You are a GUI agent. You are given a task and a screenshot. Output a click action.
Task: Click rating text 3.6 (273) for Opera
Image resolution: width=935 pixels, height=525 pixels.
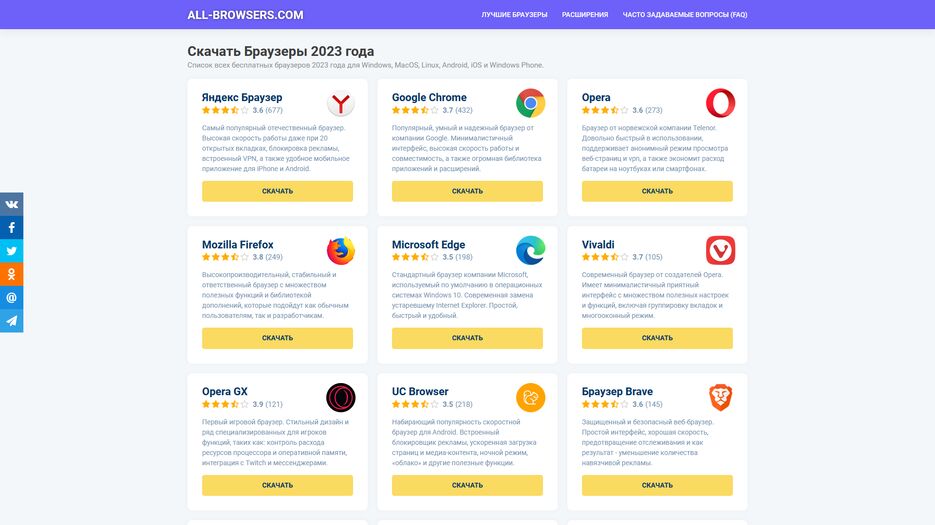648,110
